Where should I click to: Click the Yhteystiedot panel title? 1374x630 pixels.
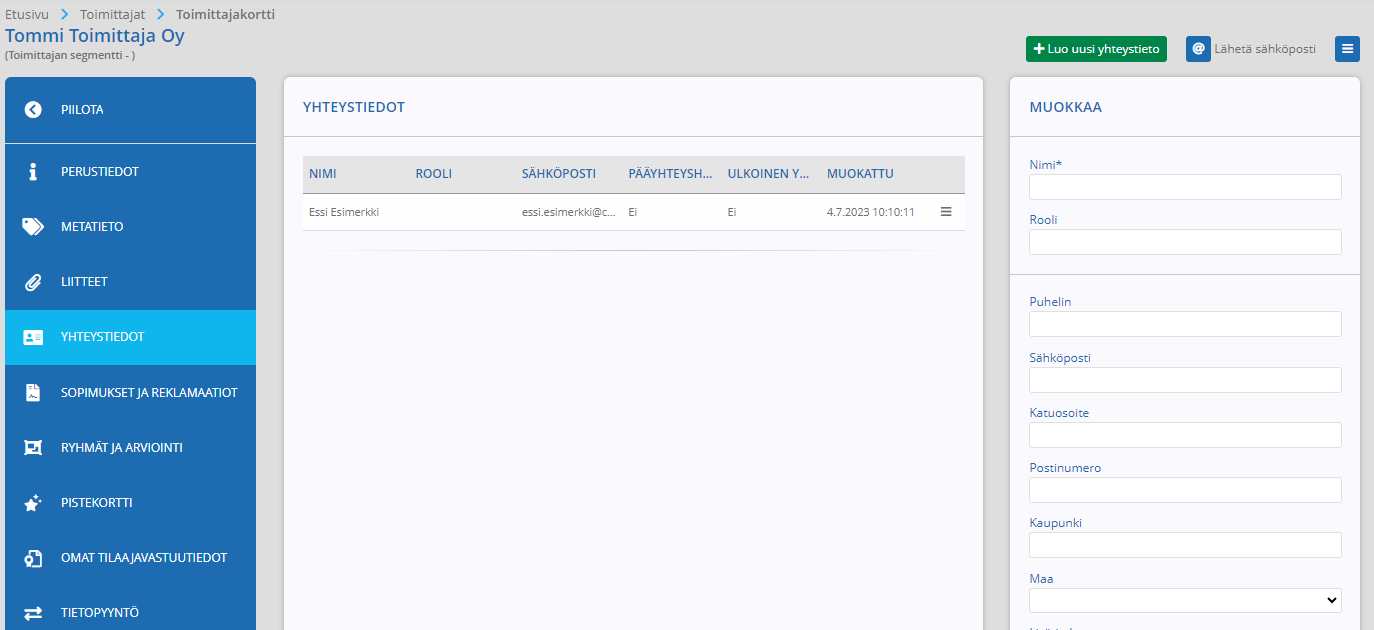pyautogui.click(x=354, y=107)
